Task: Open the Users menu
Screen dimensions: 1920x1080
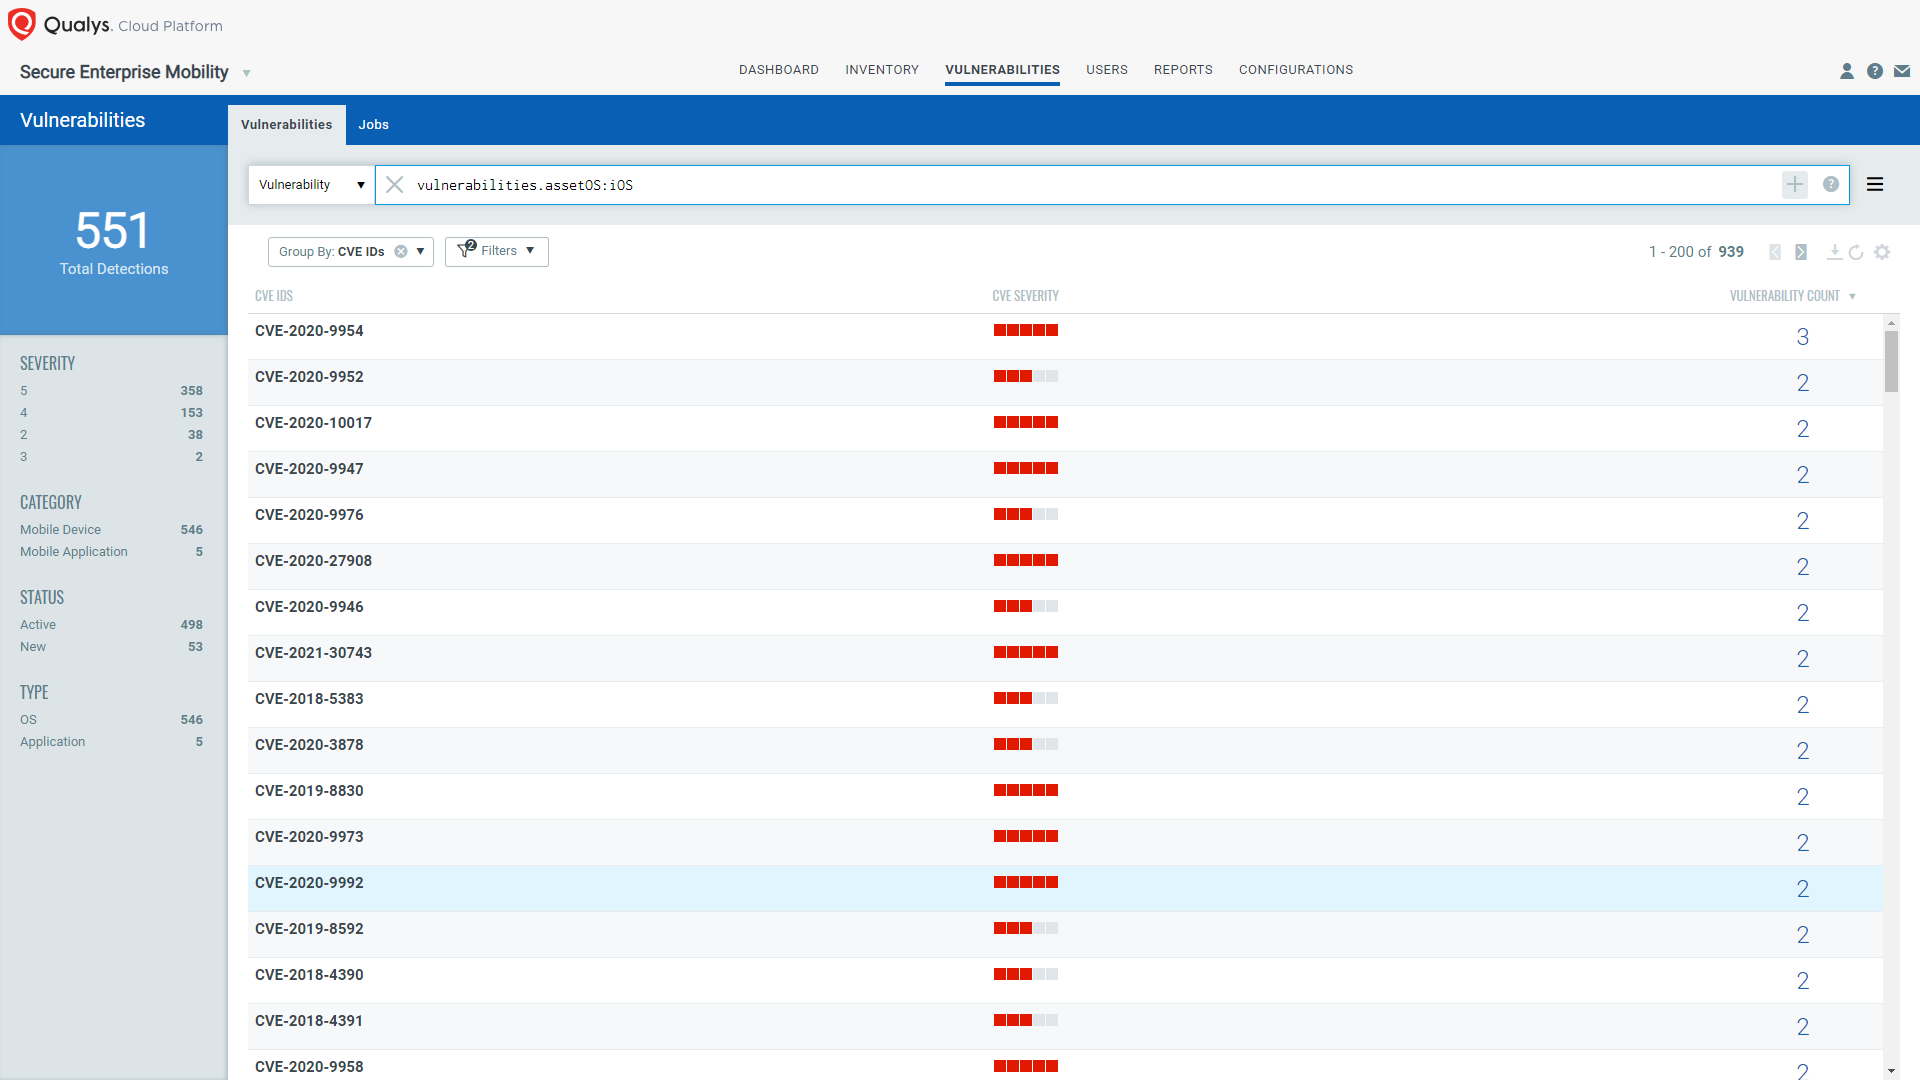Action: pyautogui.click(x=1107, y=70)
